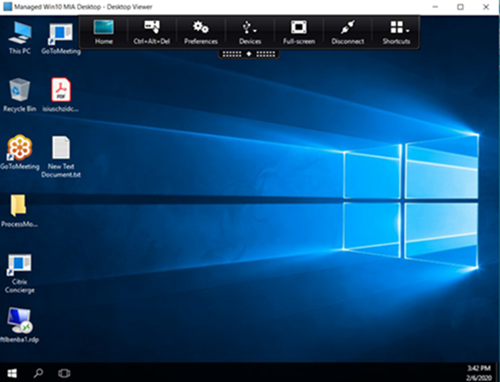This screenshot has width=500, height=382.
Task: Select the Citrix Concierge shortcut
Action: coord(20,273)
